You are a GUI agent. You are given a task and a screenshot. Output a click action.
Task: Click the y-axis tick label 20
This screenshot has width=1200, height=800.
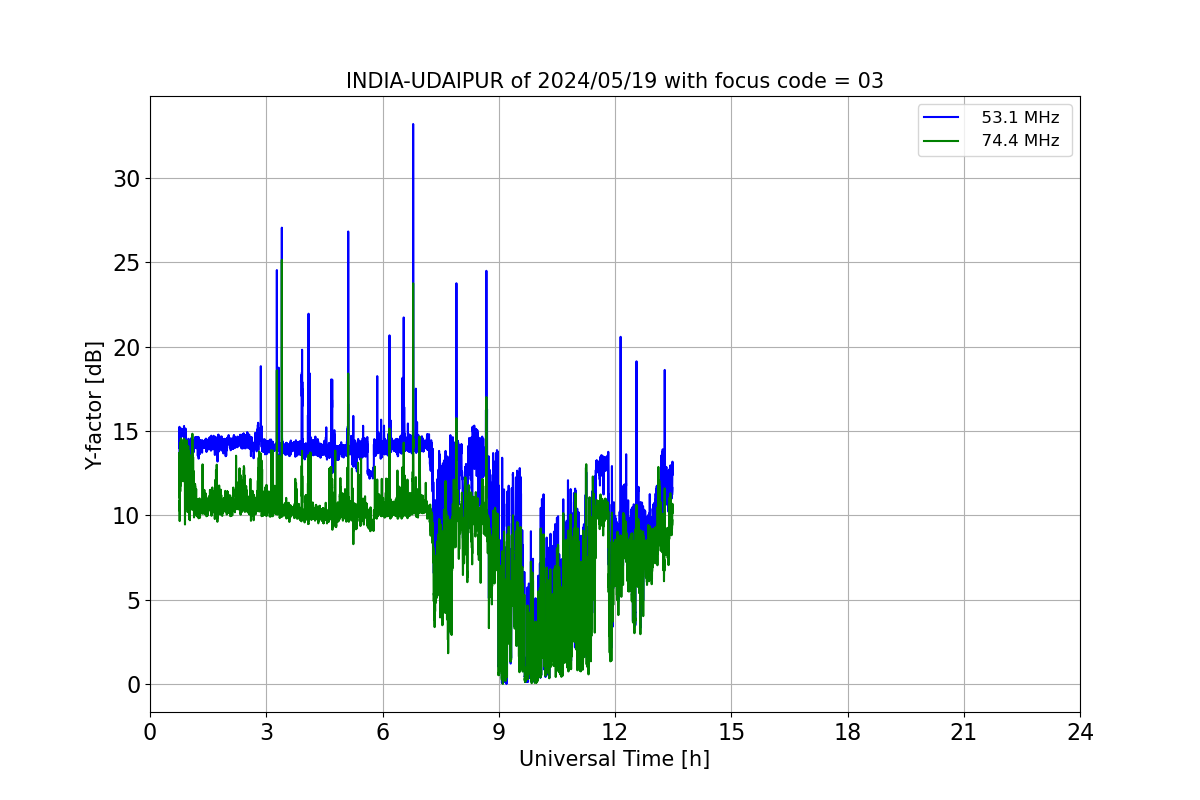pyautogui.click(x=128, y=348)
